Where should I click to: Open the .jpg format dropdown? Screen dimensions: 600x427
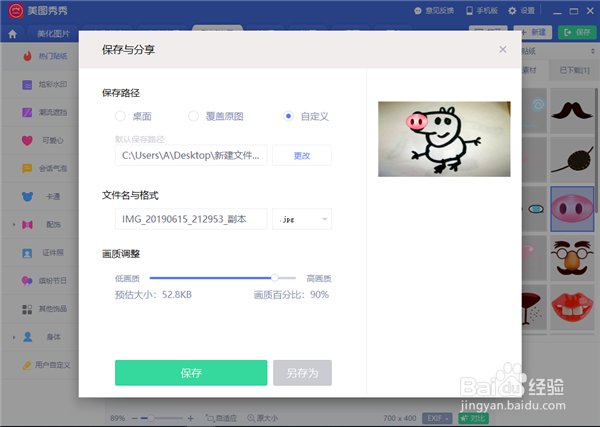click(x=302, y=219)
